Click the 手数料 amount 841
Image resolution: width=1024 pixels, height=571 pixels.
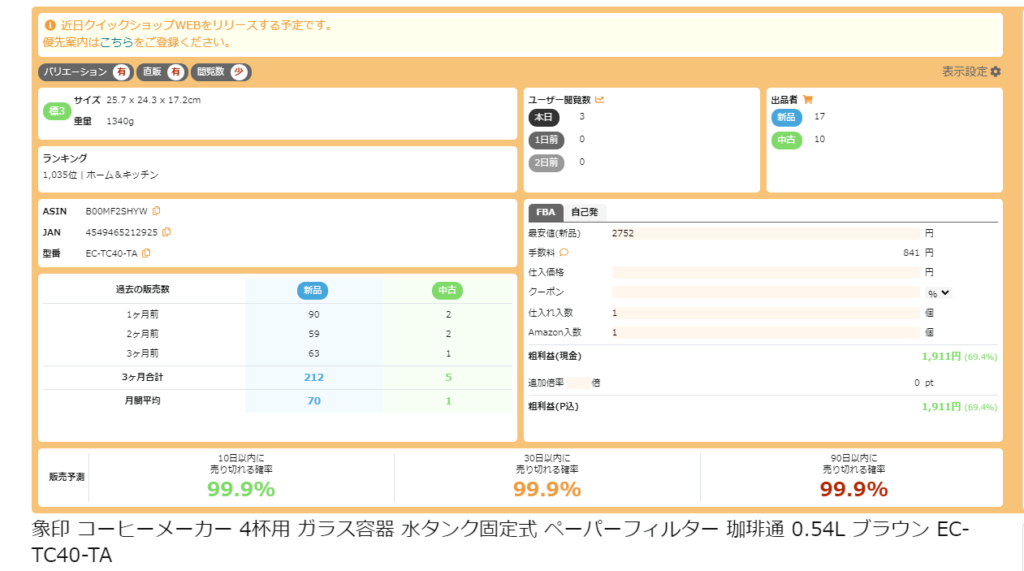click(x=911, y=252)
